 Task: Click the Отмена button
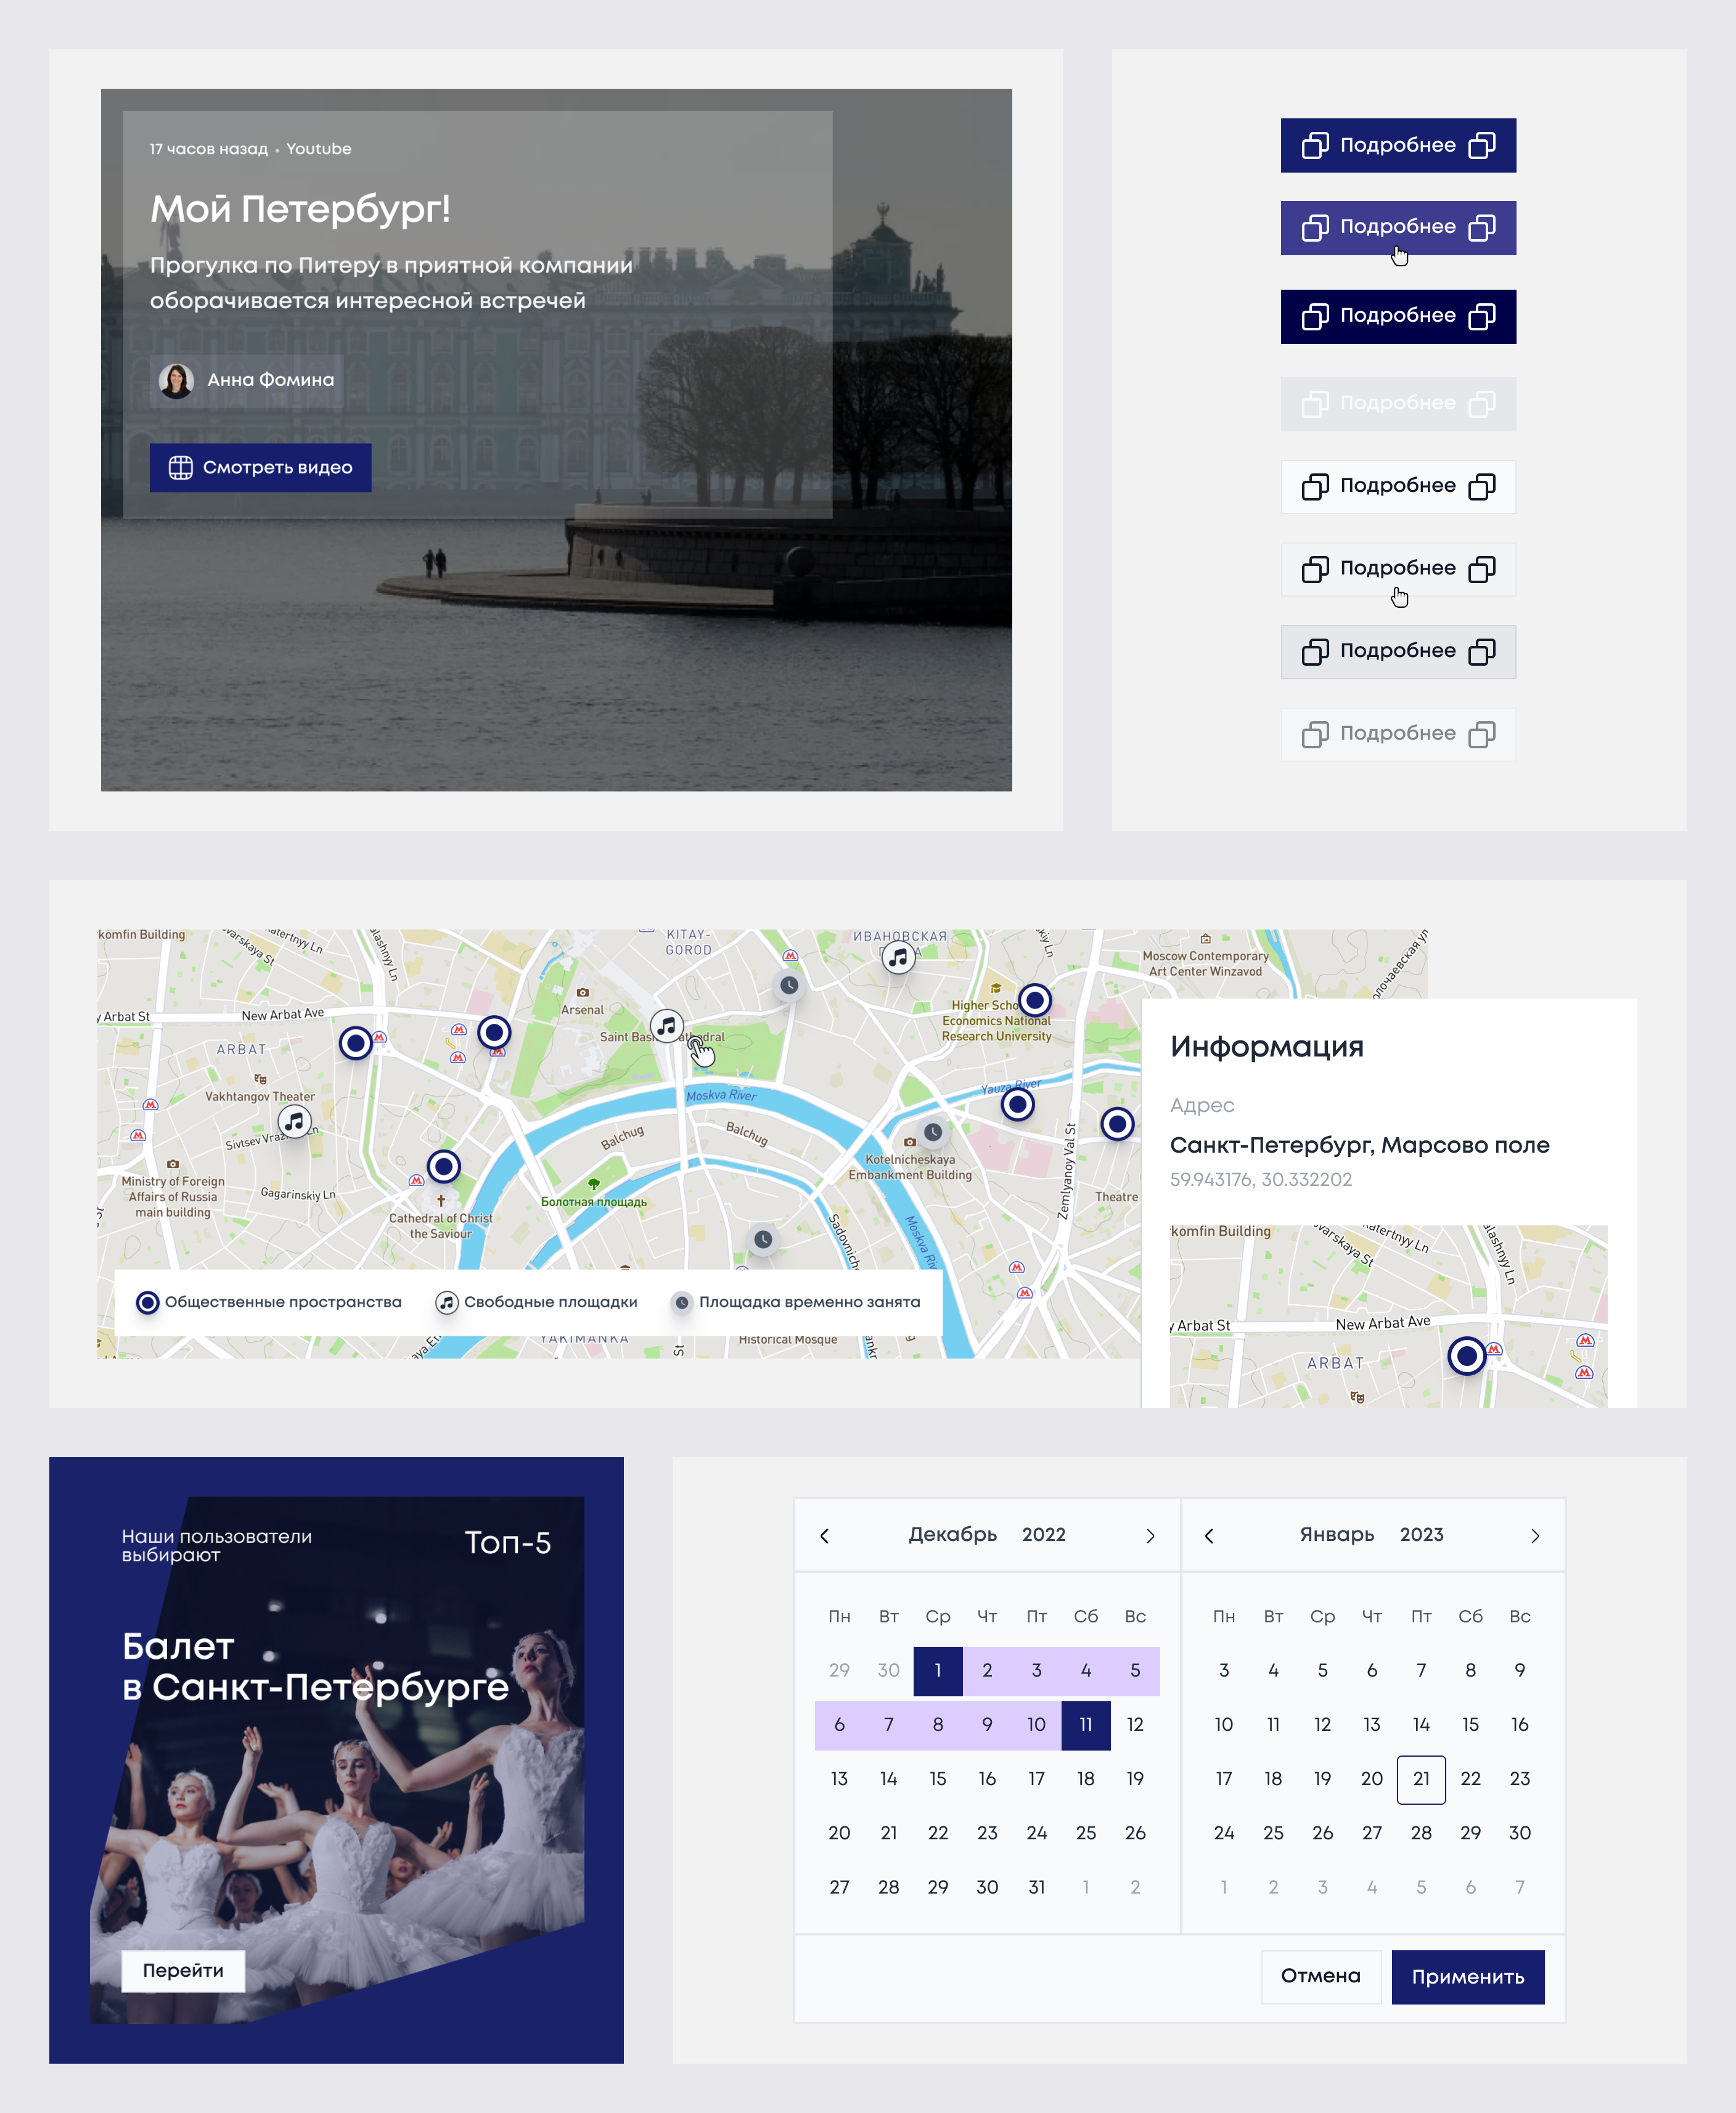click(x=1321, y=1977)
